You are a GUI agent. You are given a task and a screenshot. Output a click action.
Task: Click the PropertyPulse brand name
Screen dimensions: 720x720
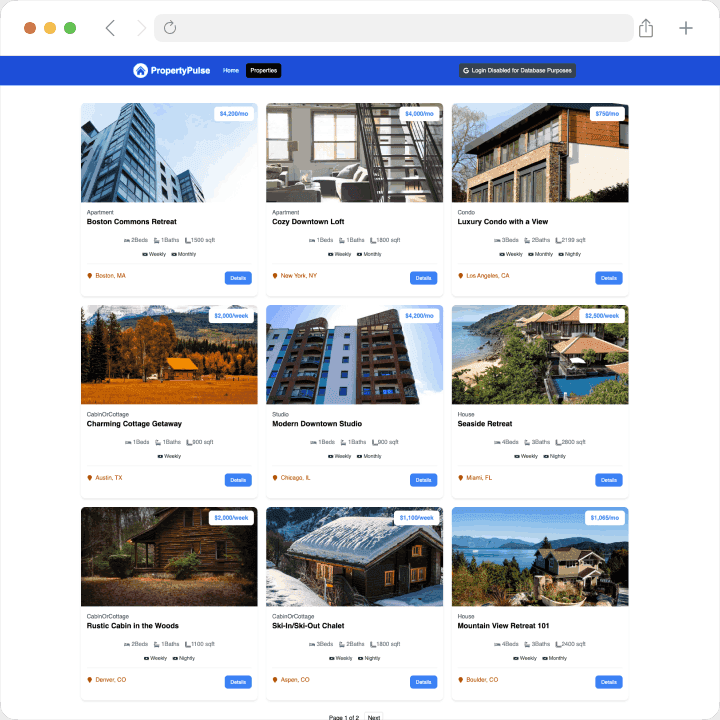(x=180, y=70)
